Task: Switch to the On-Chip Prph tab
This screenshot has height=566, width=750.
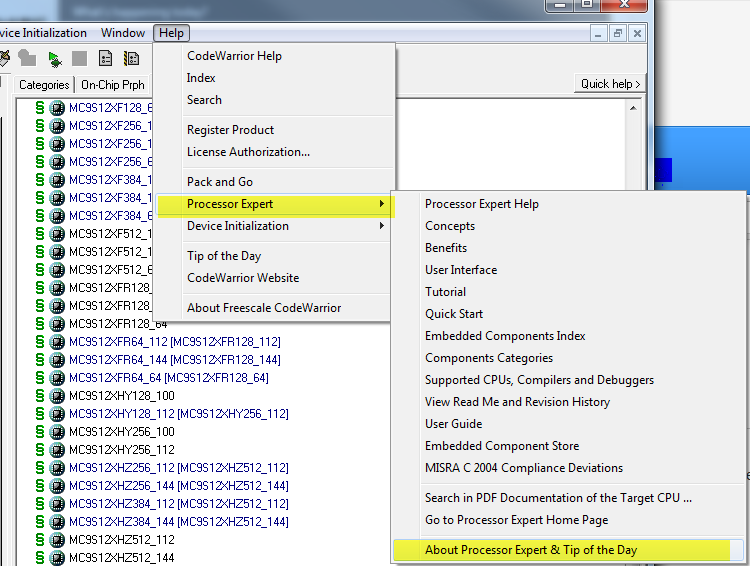Action: 113,85
